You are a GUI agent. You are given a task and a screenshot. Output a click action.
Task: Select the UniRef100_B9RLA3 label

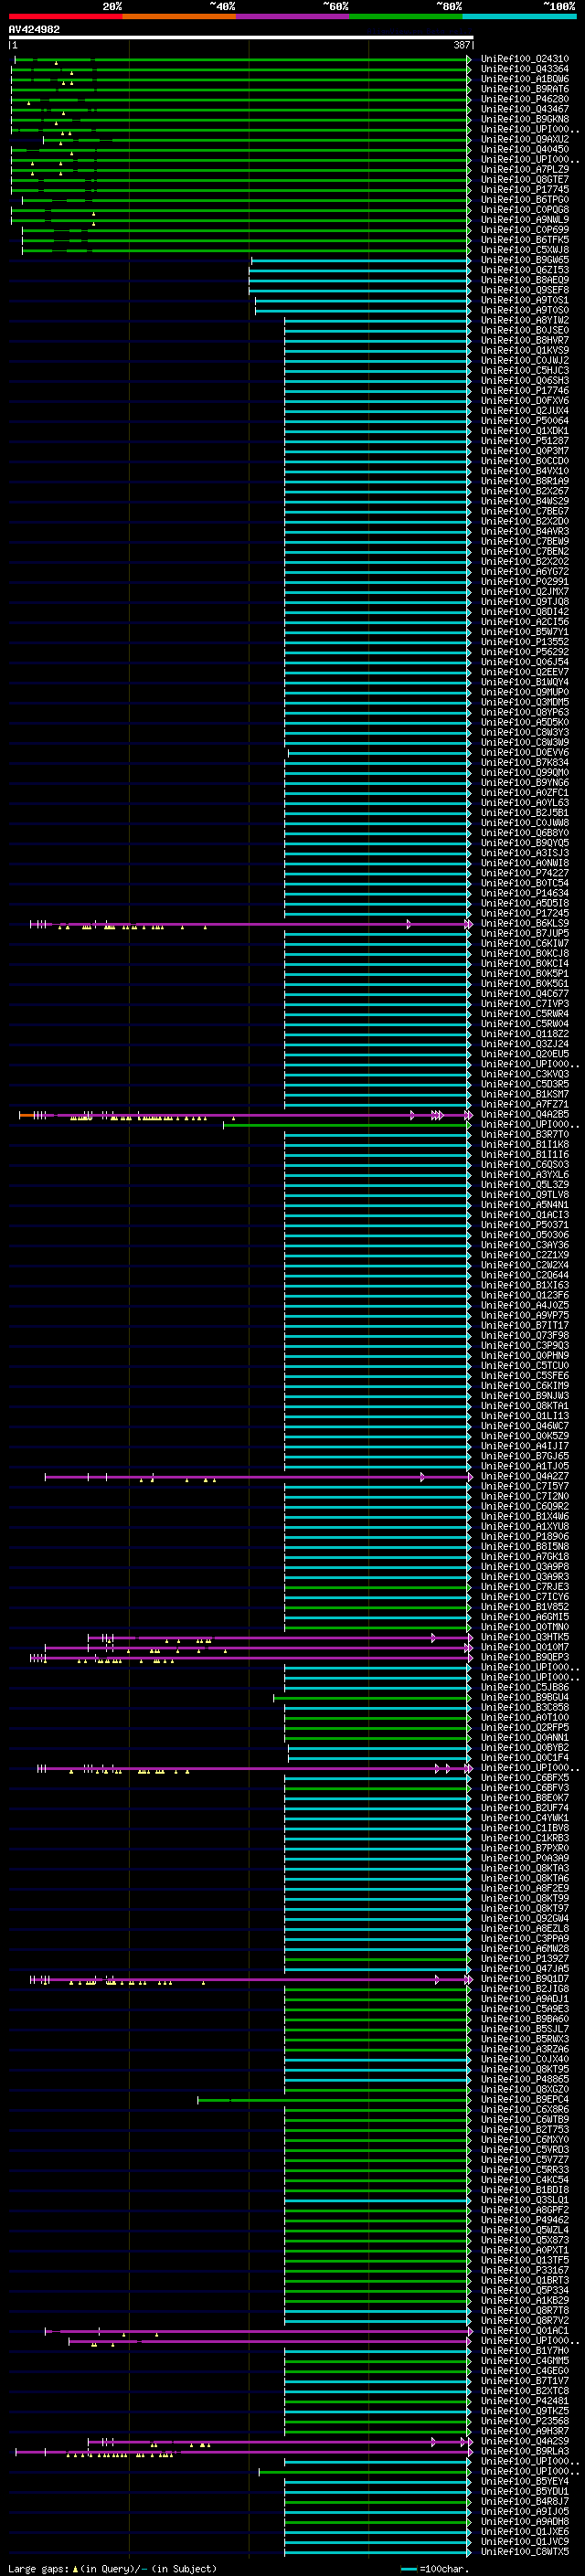(x=524, y=2451)
